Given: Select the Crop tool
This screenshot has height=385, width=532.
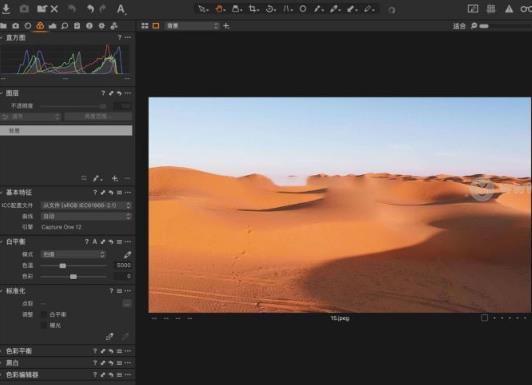Looking at the screenshot, I should click(x=253, y=9).
